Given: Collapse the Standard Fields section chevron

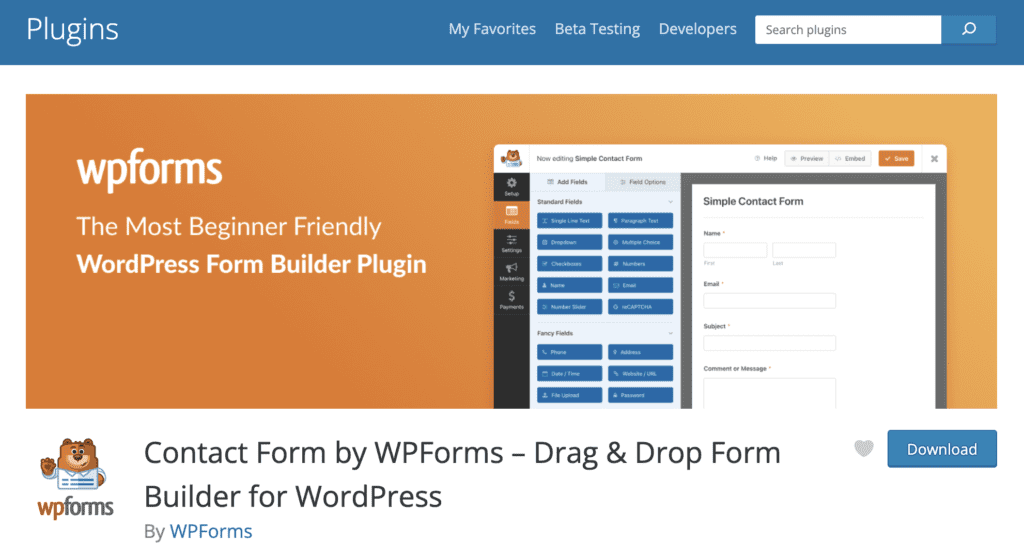Looking at the screenshot, I should click(x=671, y=202).
